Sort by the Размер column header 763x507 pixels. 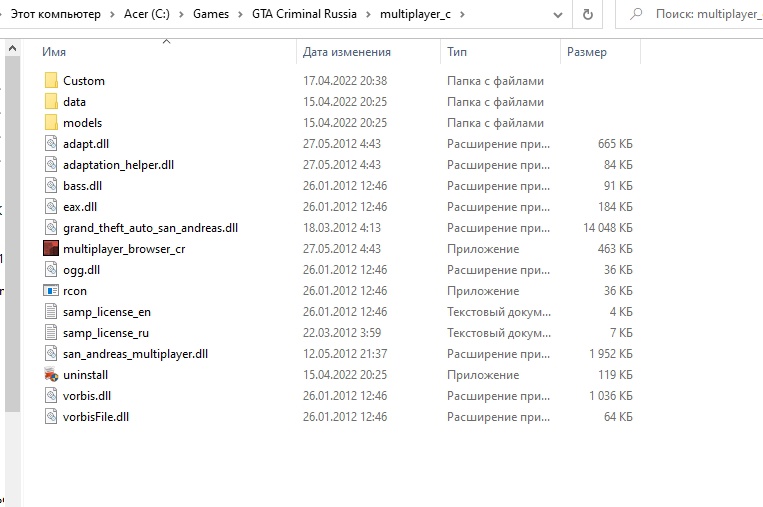click(x=586, y=52)
